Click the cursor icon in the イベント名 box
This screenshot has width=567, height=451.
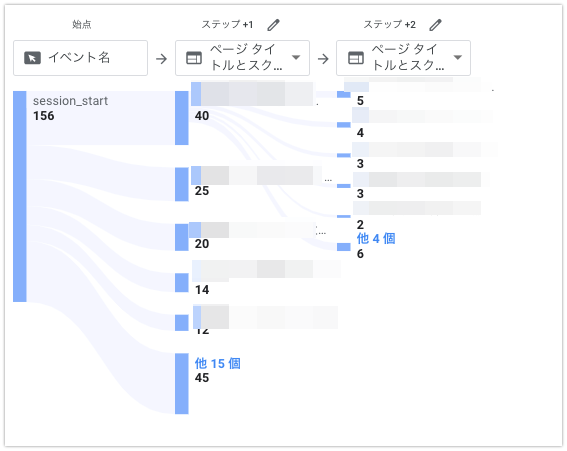tap(32, 58)
